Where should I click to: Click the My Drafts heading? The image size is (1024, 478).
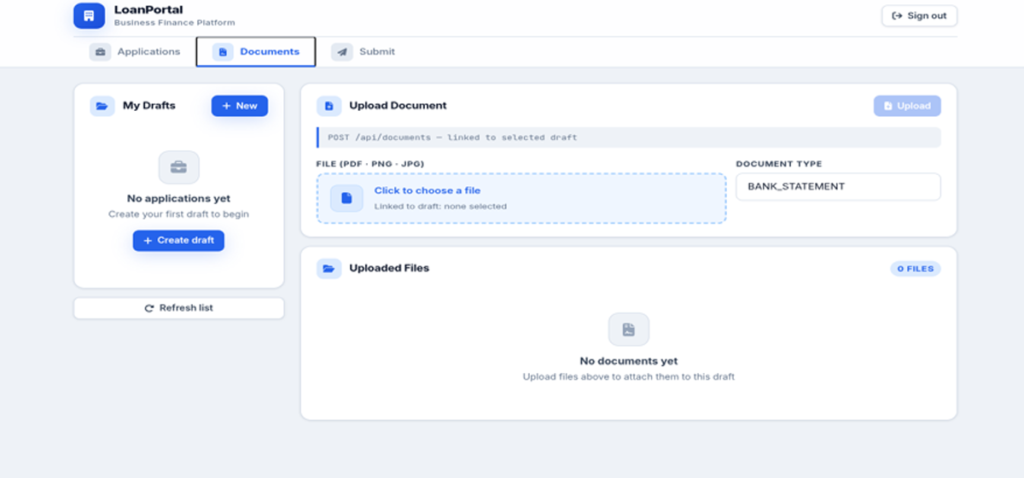click(149, 106)
